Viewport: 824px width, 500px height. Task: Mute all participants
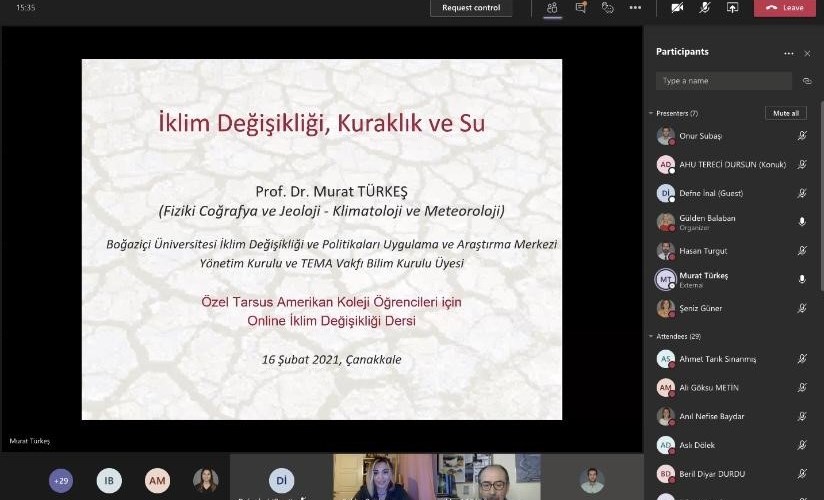pos(786,113)
